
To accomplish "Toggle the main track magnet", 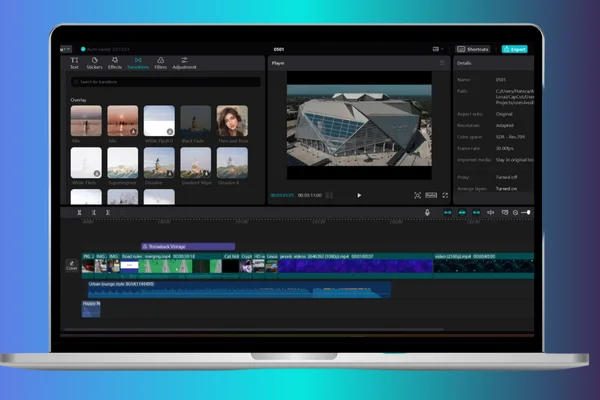I will (447, 212).
